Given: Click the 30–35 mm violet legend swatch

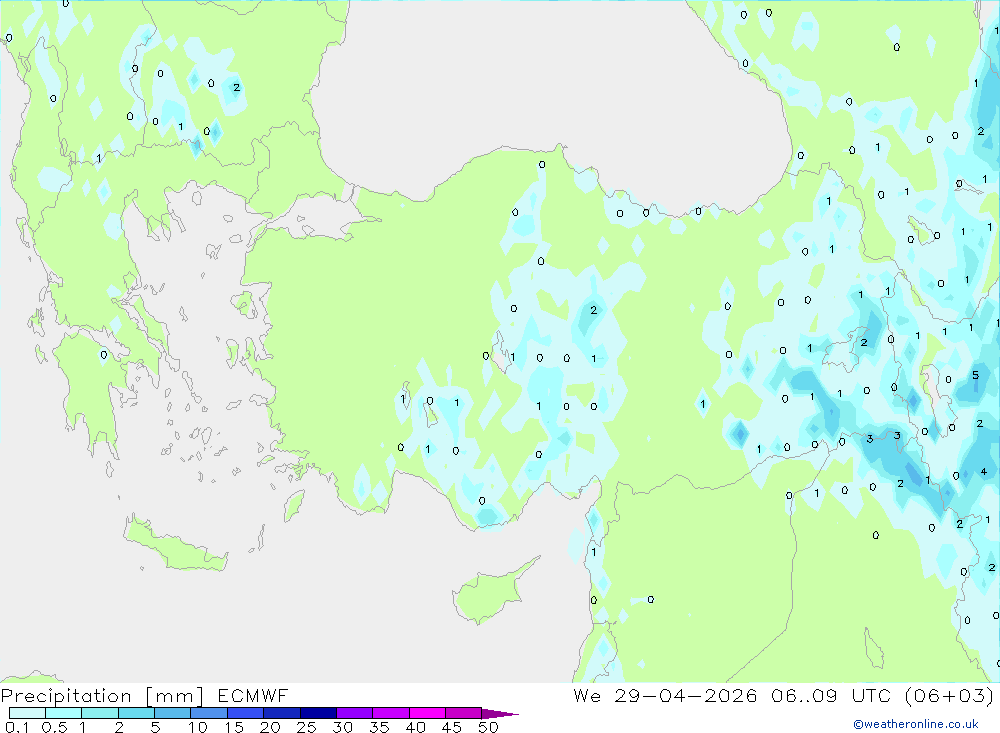Looking at the screenshot, I should (355, 713).
